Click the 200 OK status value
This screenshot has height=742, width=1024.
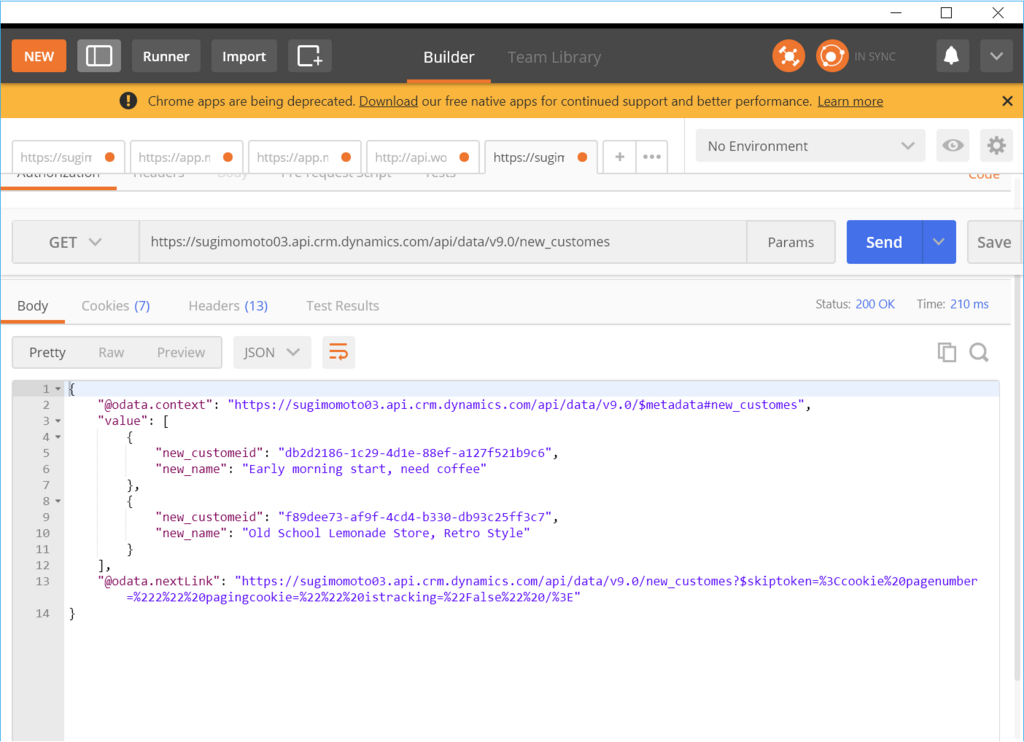pos(875,304)
